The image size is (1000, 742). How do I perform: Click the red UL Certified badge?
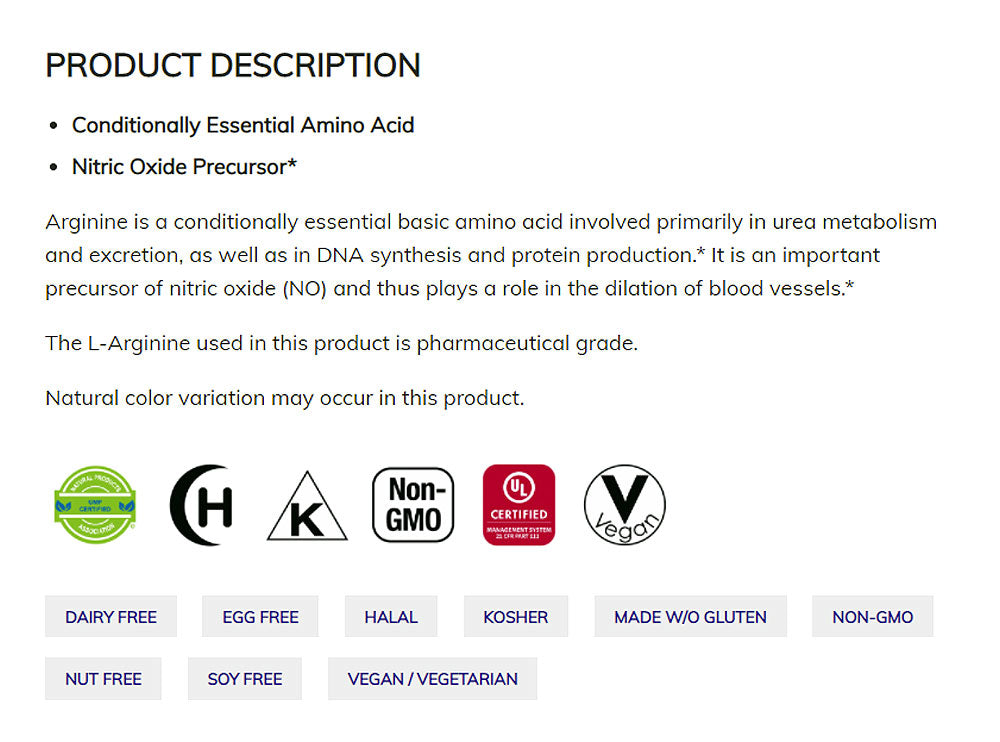pos(518,505)
